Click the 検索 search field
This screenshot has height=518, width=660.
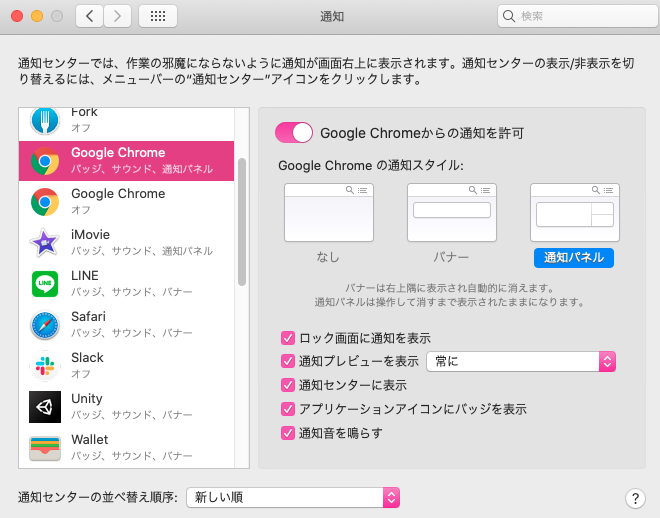point(578,16)
